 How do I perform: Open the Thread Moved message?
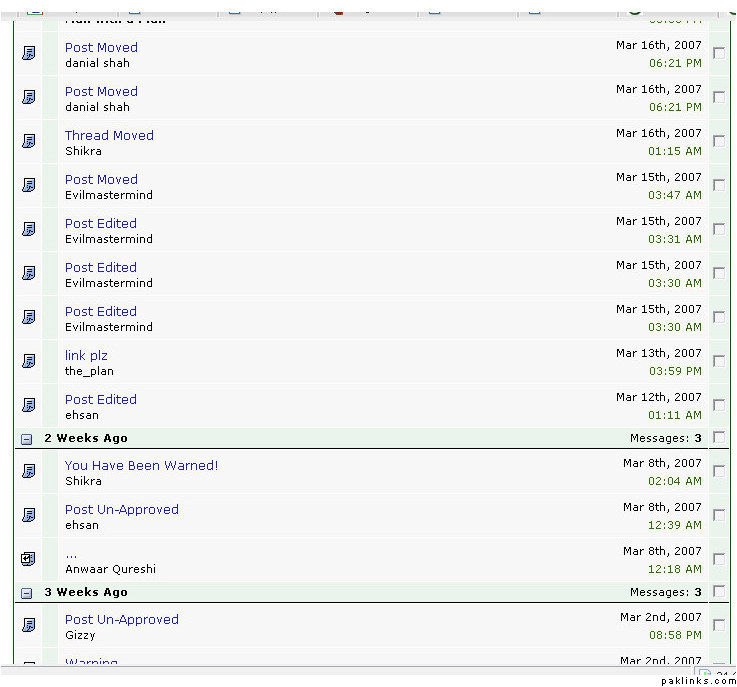(109, 135)
